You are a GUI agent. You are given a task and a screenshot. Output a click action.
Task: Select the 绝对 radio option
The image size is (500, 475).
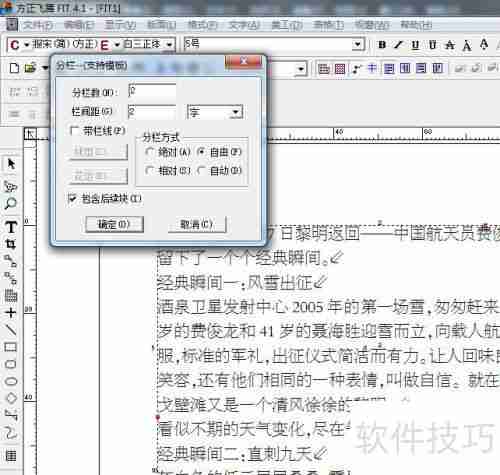(149, 152)
